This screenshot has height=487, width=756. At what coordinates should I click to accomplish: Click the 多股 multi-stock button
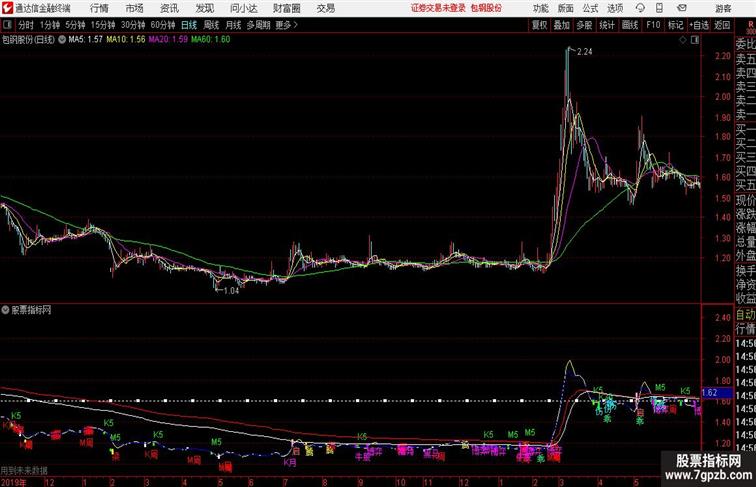pos(584,25)
